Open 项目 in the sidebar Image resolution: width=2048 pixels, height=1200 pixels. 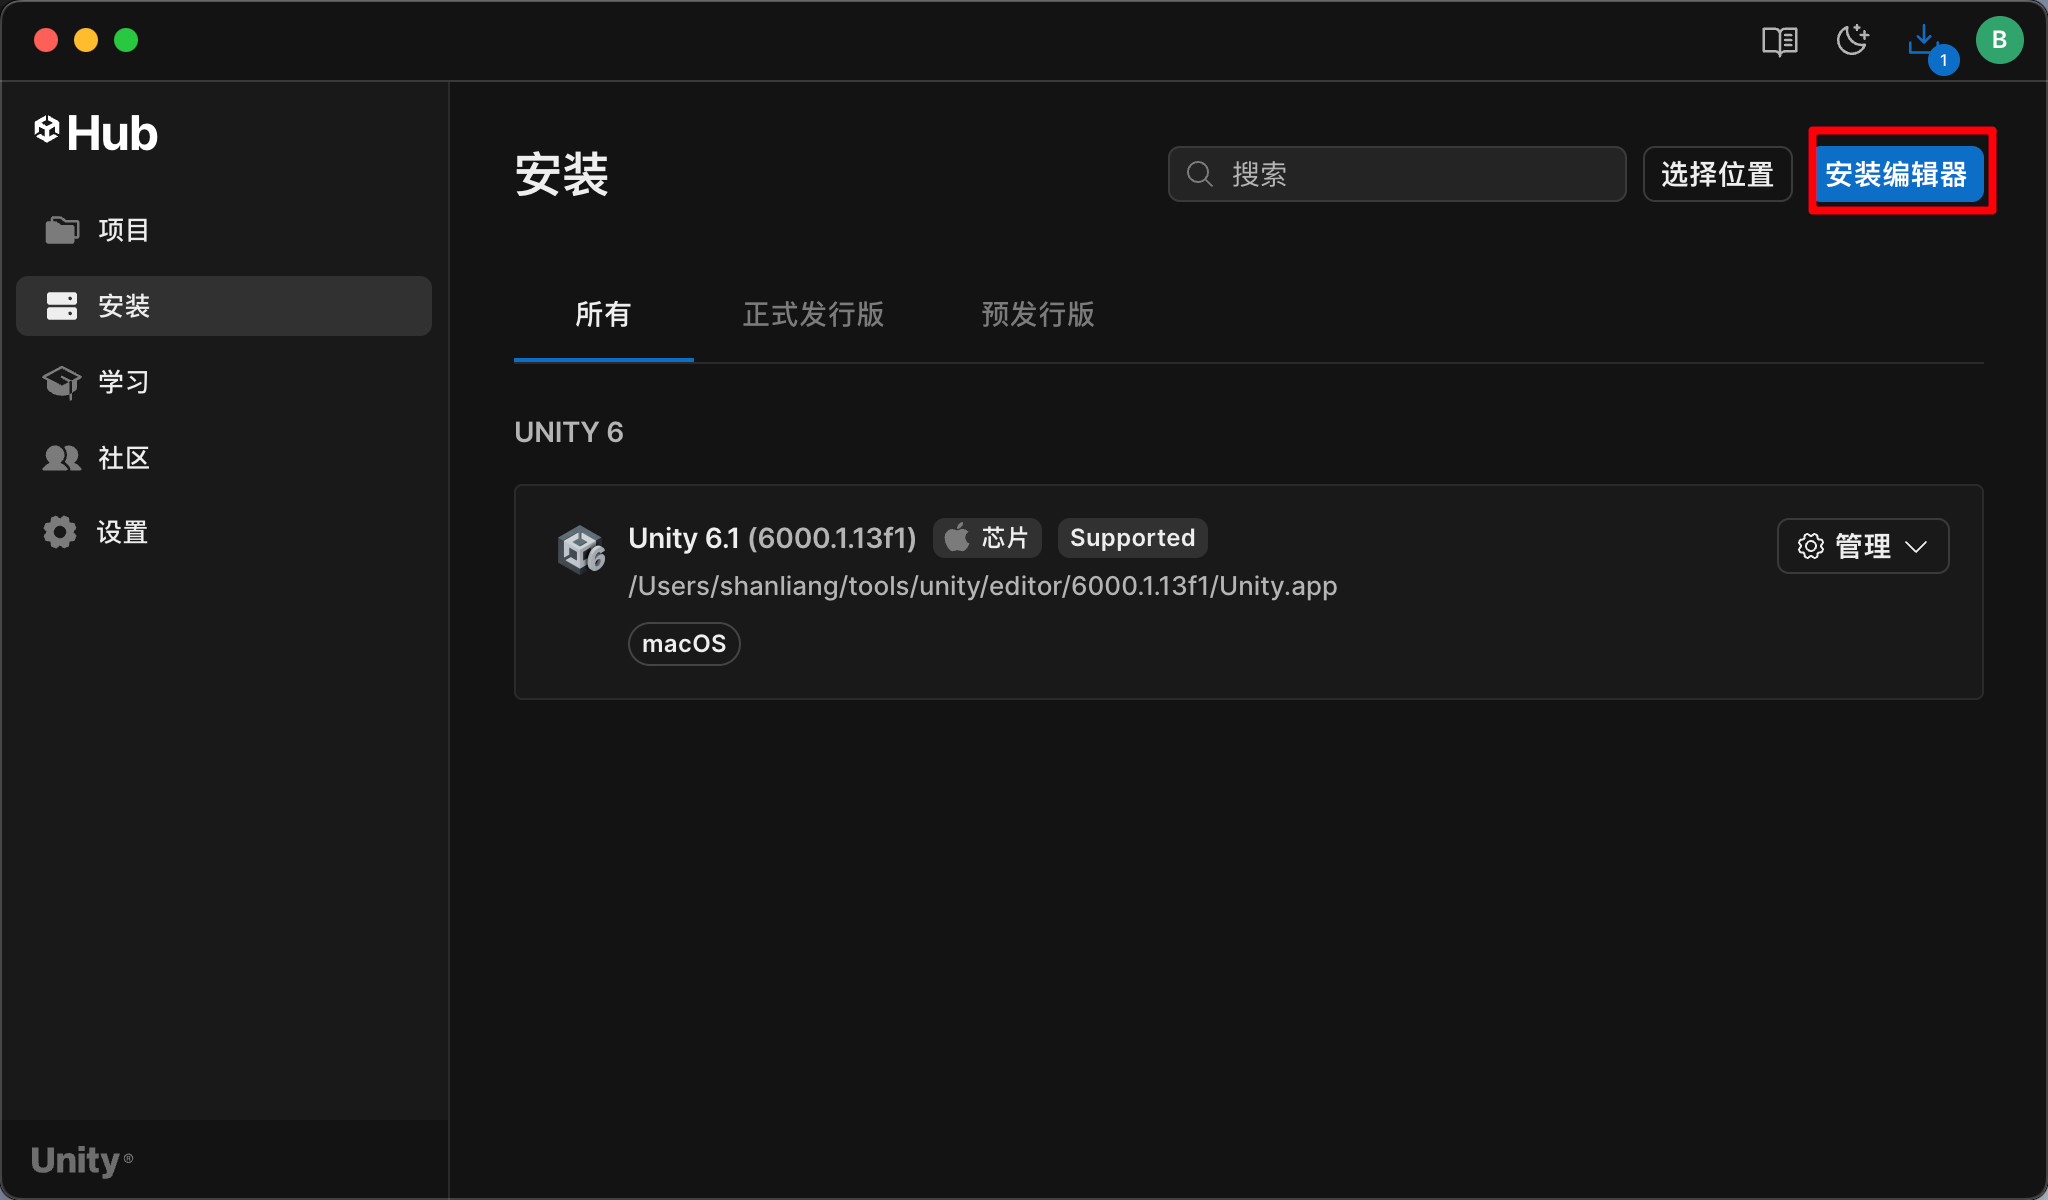coord(224,230)
